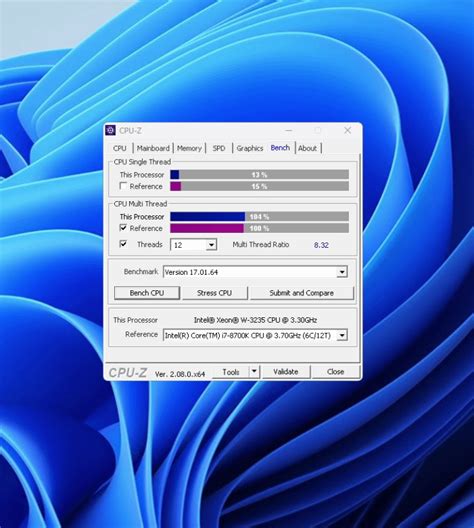Click the Tools button
Viewport: 474px width, 528px height.
231,372
